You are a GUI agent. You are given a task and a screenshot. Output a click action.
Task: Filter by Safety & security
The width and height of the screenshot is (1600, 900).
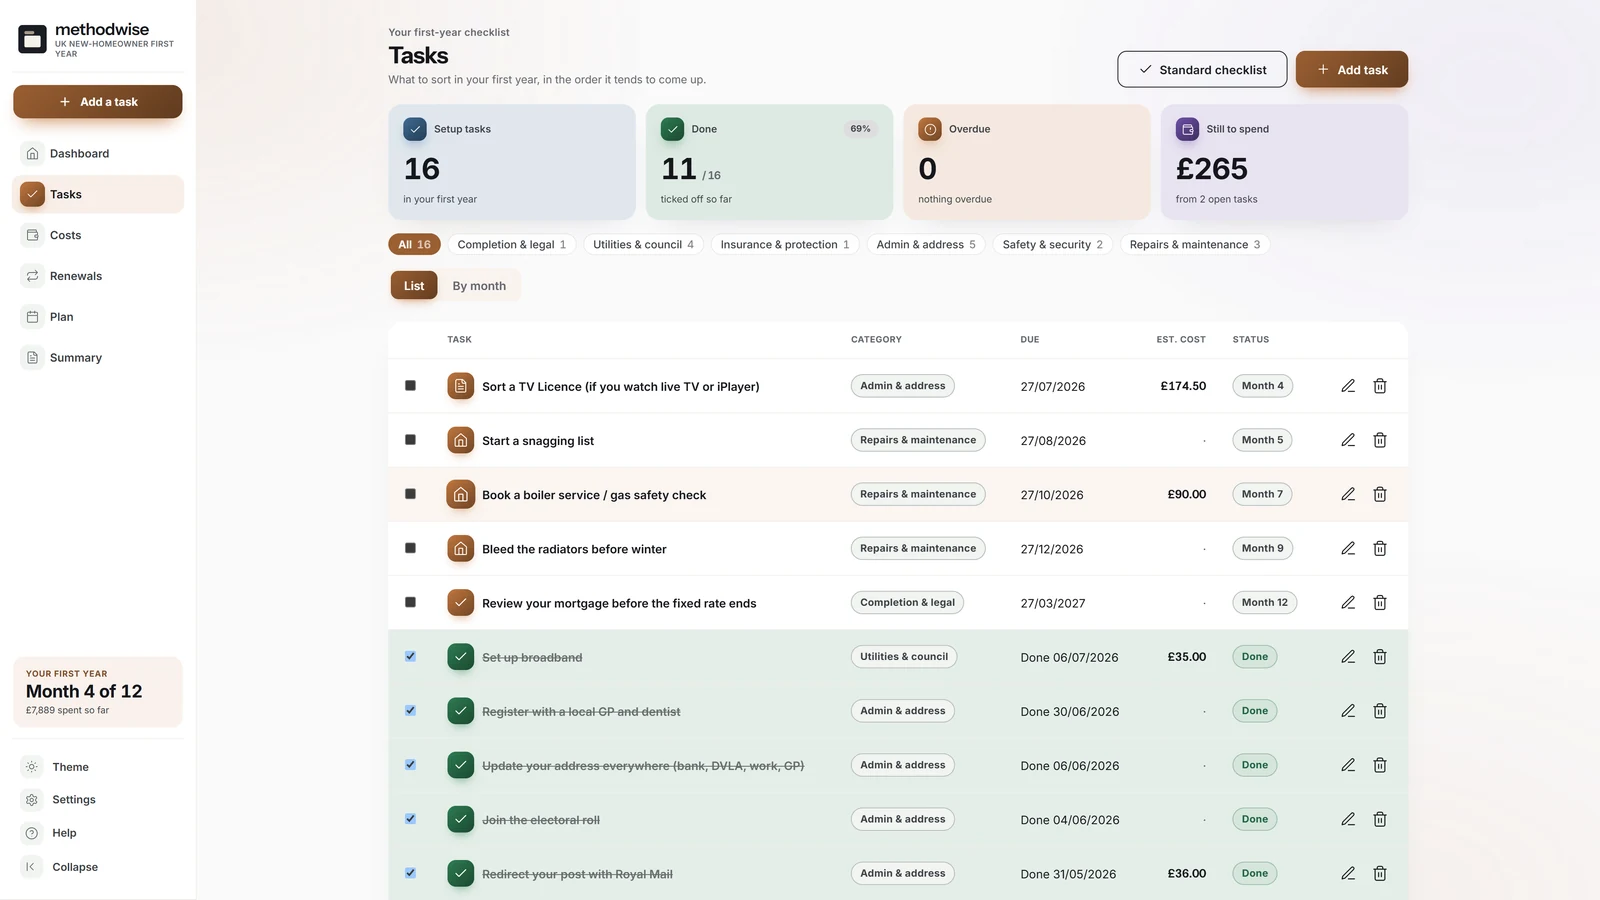(1053, 244)
